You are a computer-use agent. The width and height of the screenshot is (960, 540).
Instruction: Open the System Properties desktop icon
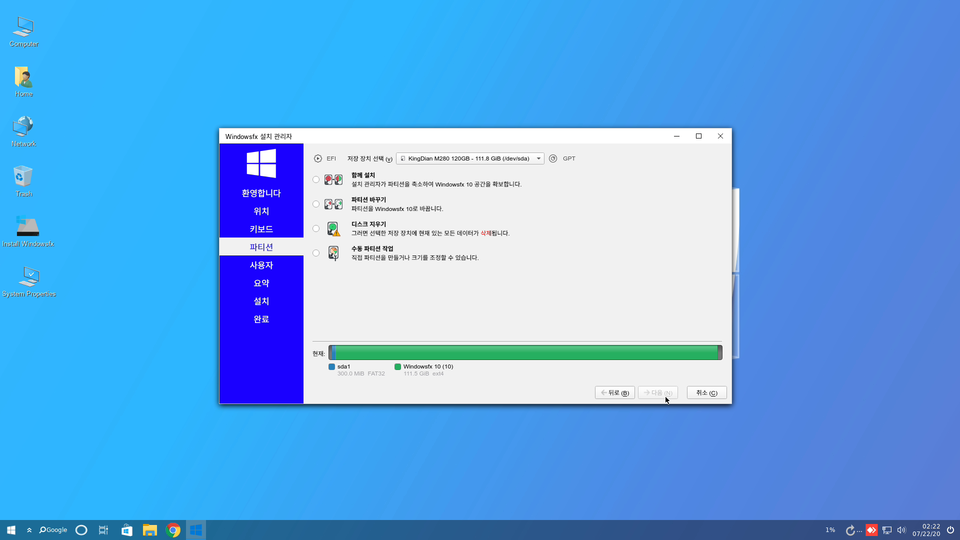29,282
